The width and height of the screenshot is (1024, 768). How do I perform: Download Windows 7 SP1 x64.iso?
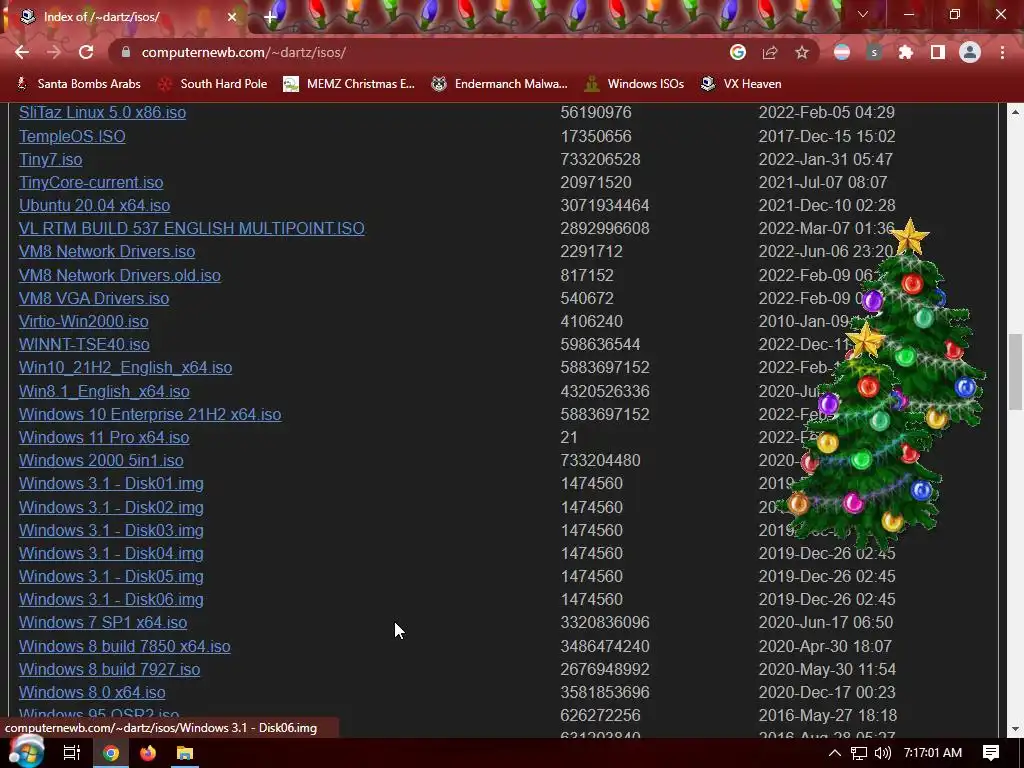103,622
